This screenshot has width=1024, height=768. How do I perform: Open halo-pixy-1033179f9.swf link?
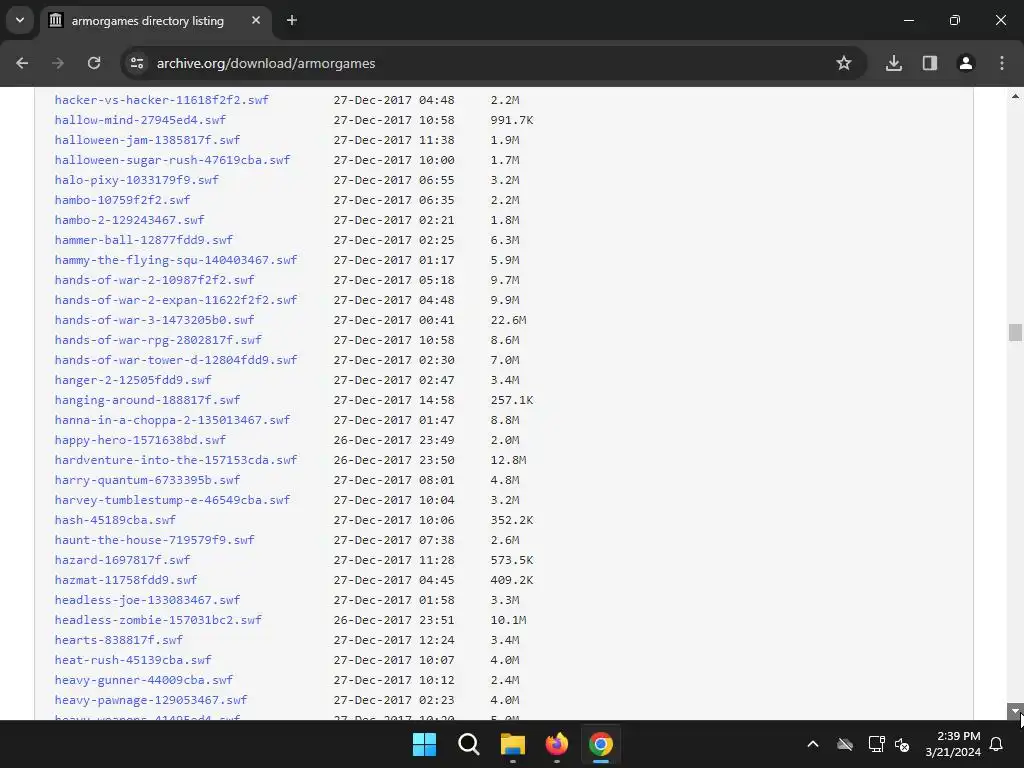136,180
